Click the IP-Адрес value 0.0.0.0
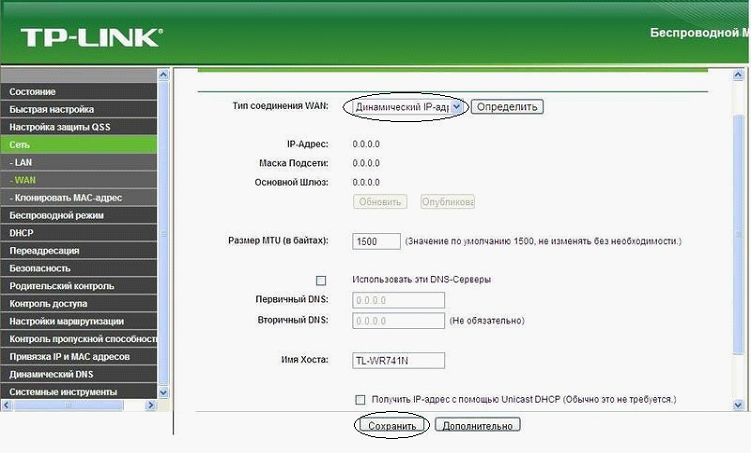The height and width of the screenshot is (472, 751). [366, 144]
